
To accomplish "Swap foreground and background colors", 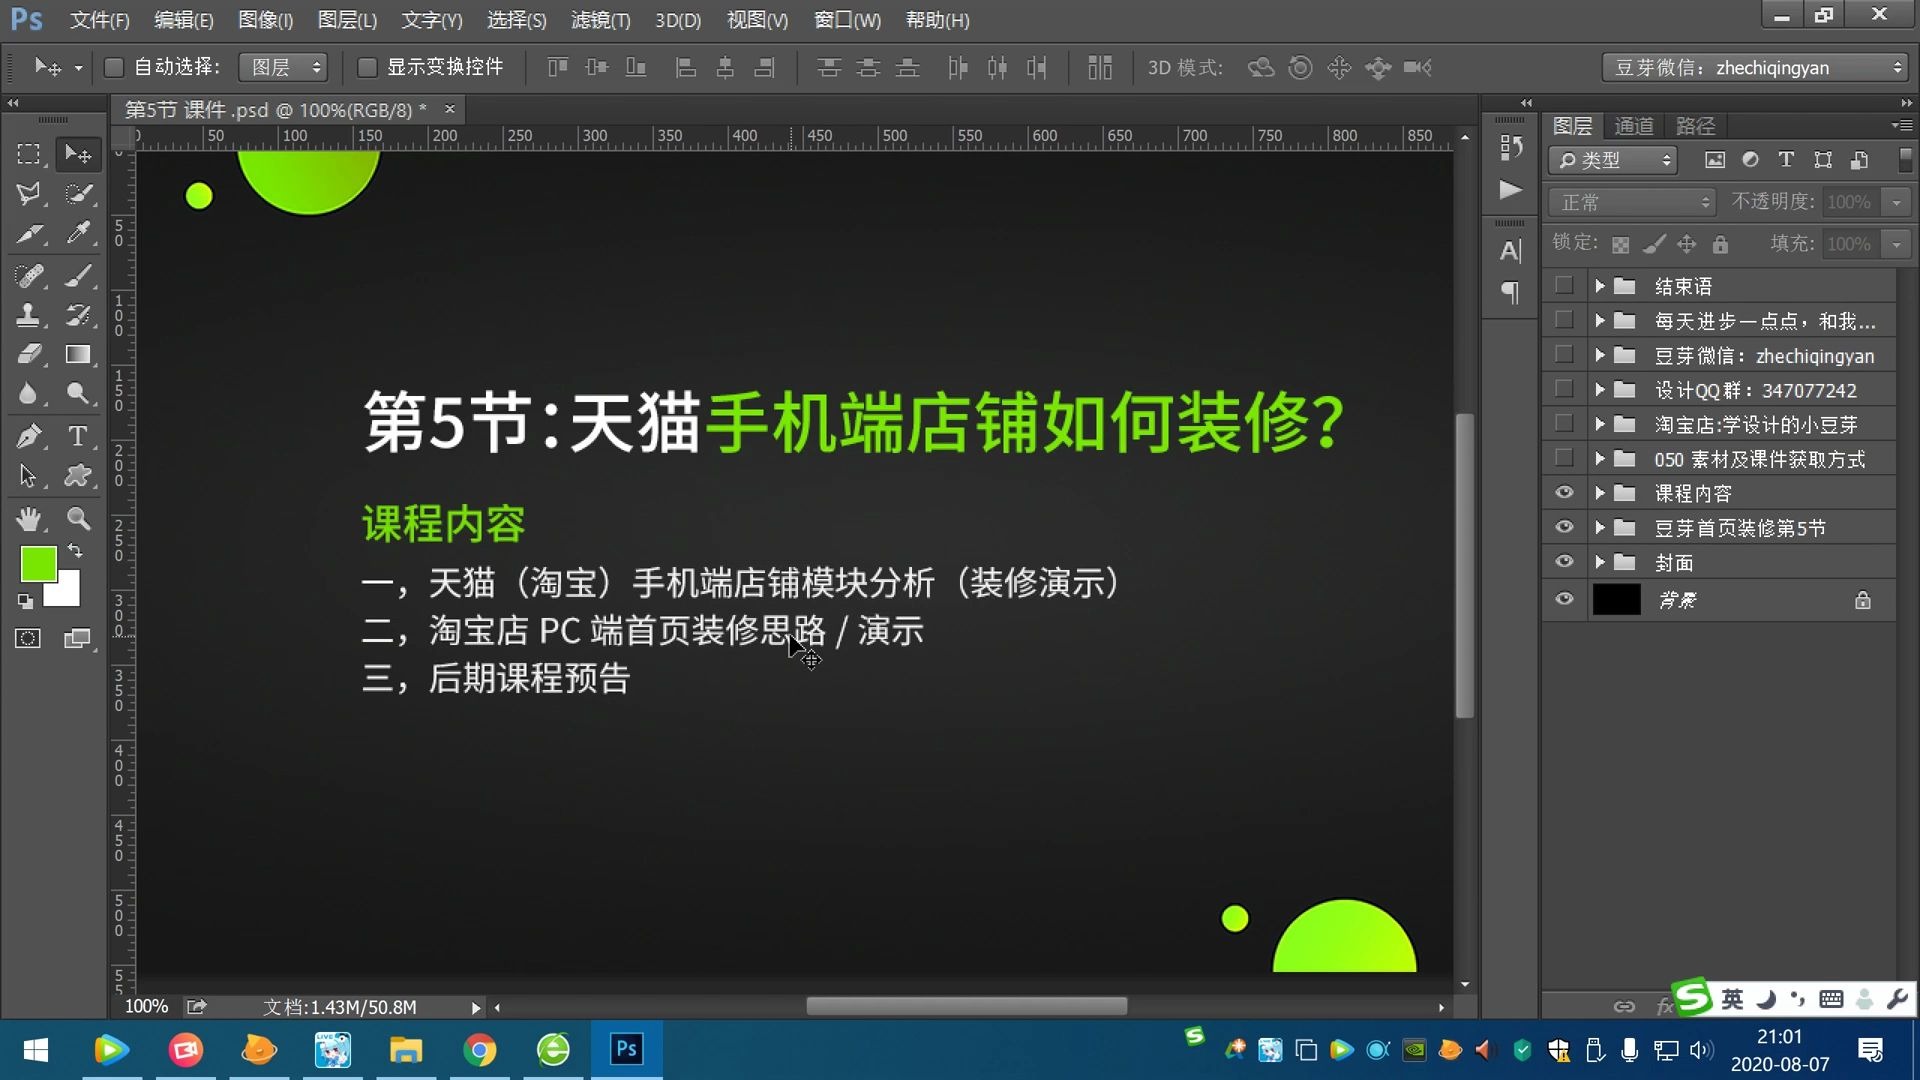I will click(75, 551).
